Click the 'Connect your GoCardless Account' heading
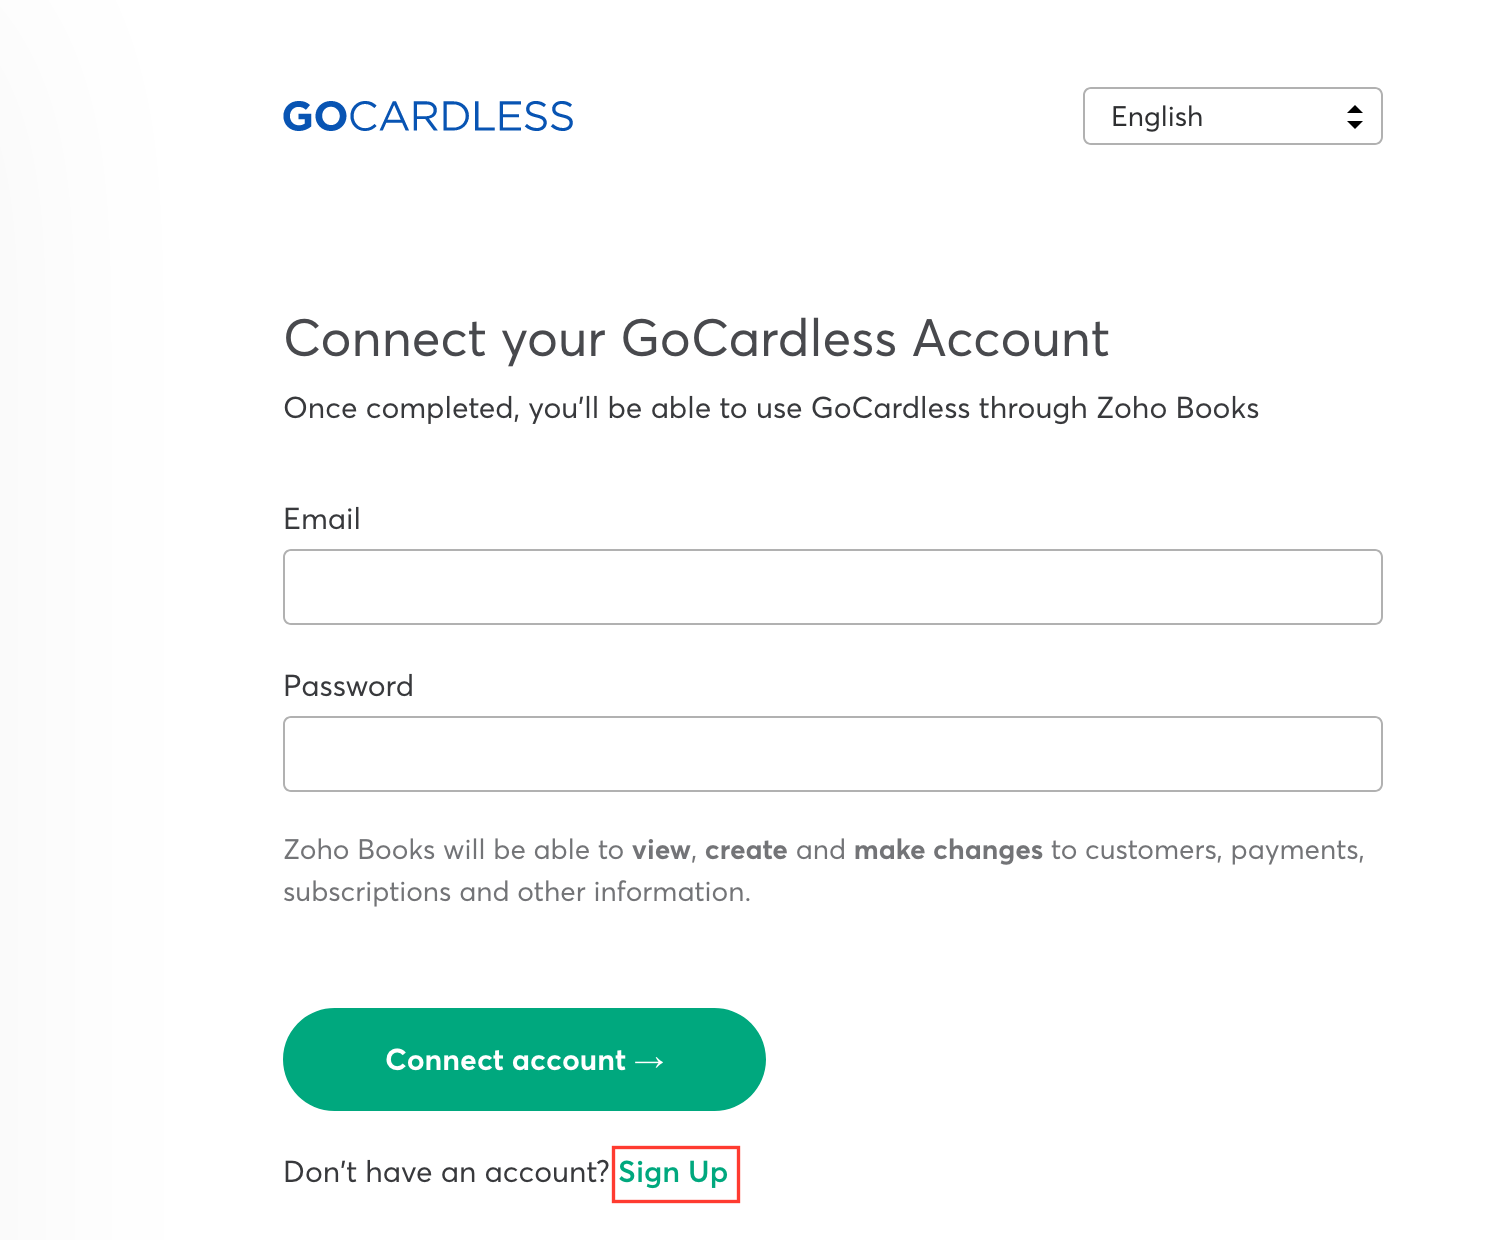Viewport: 1502px width, 1240px height. coord(696,339)
